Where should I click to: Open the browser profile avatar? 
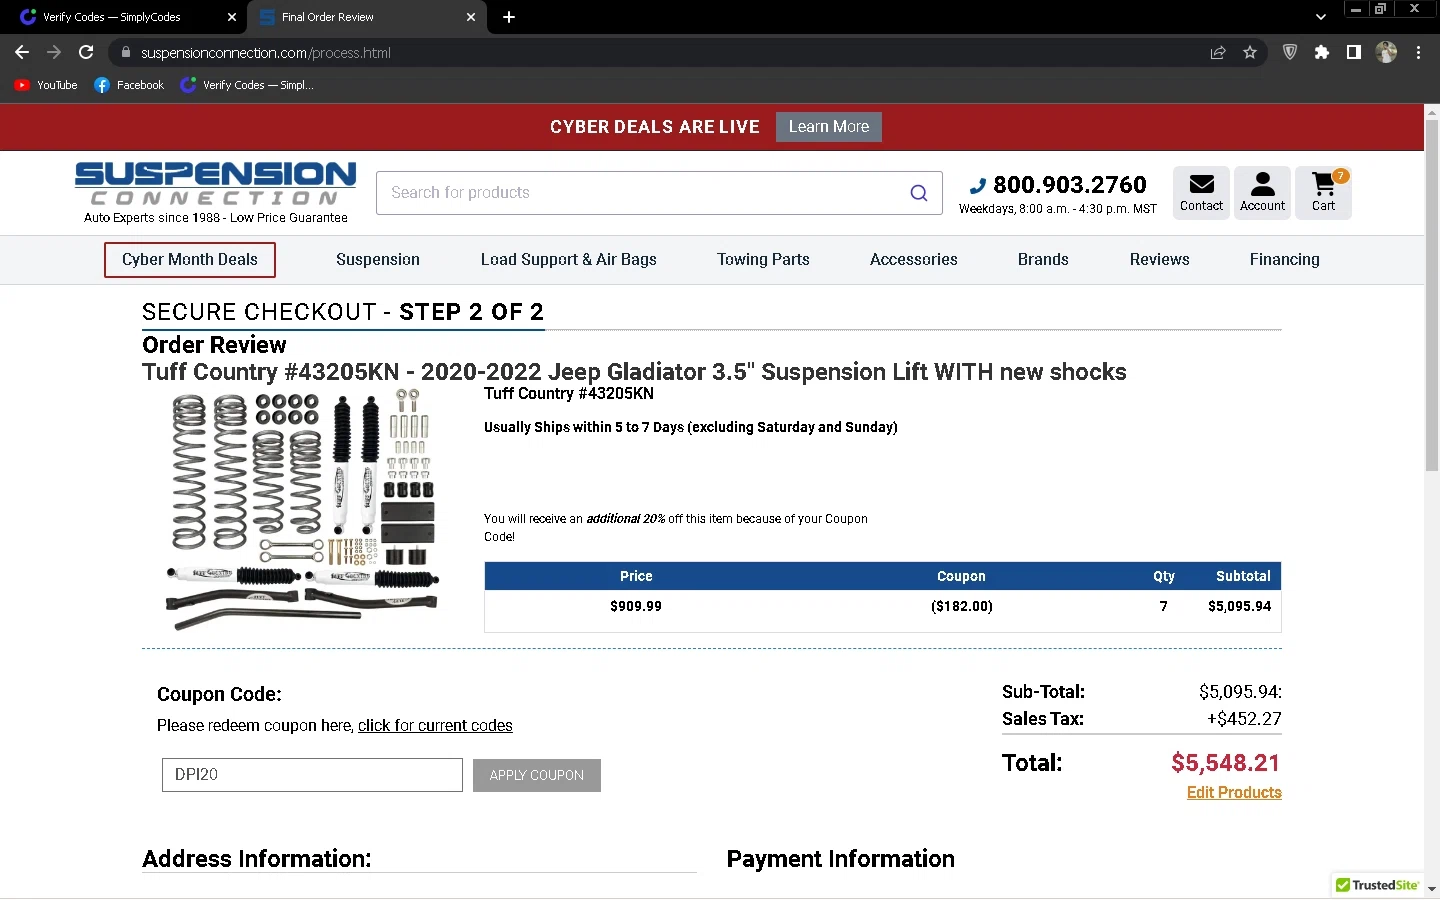tap(1386, 53)
